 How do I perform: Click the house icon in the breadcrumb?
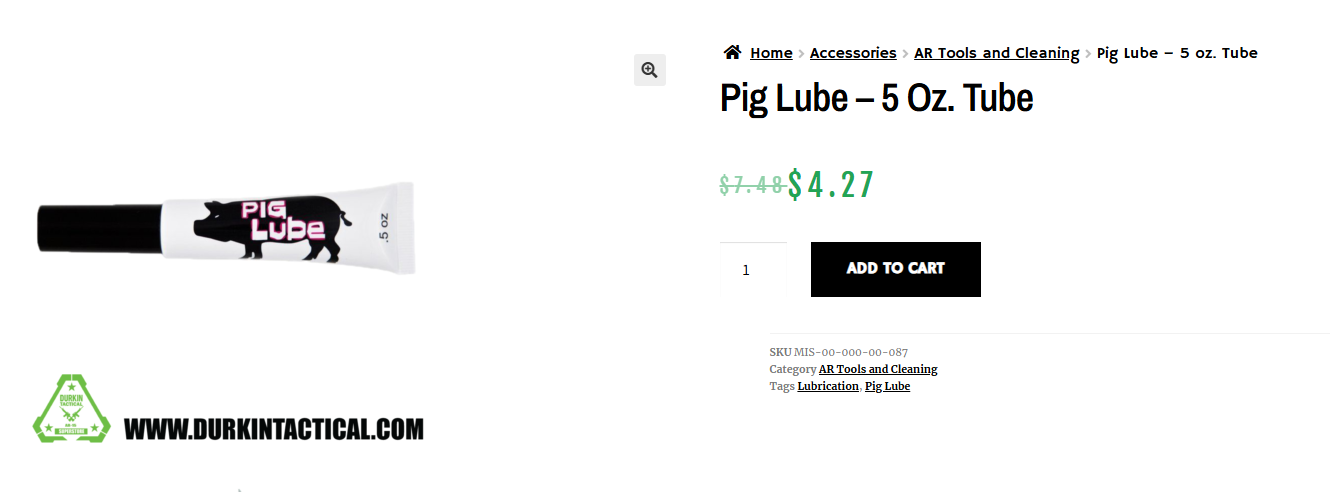[733, 53]
